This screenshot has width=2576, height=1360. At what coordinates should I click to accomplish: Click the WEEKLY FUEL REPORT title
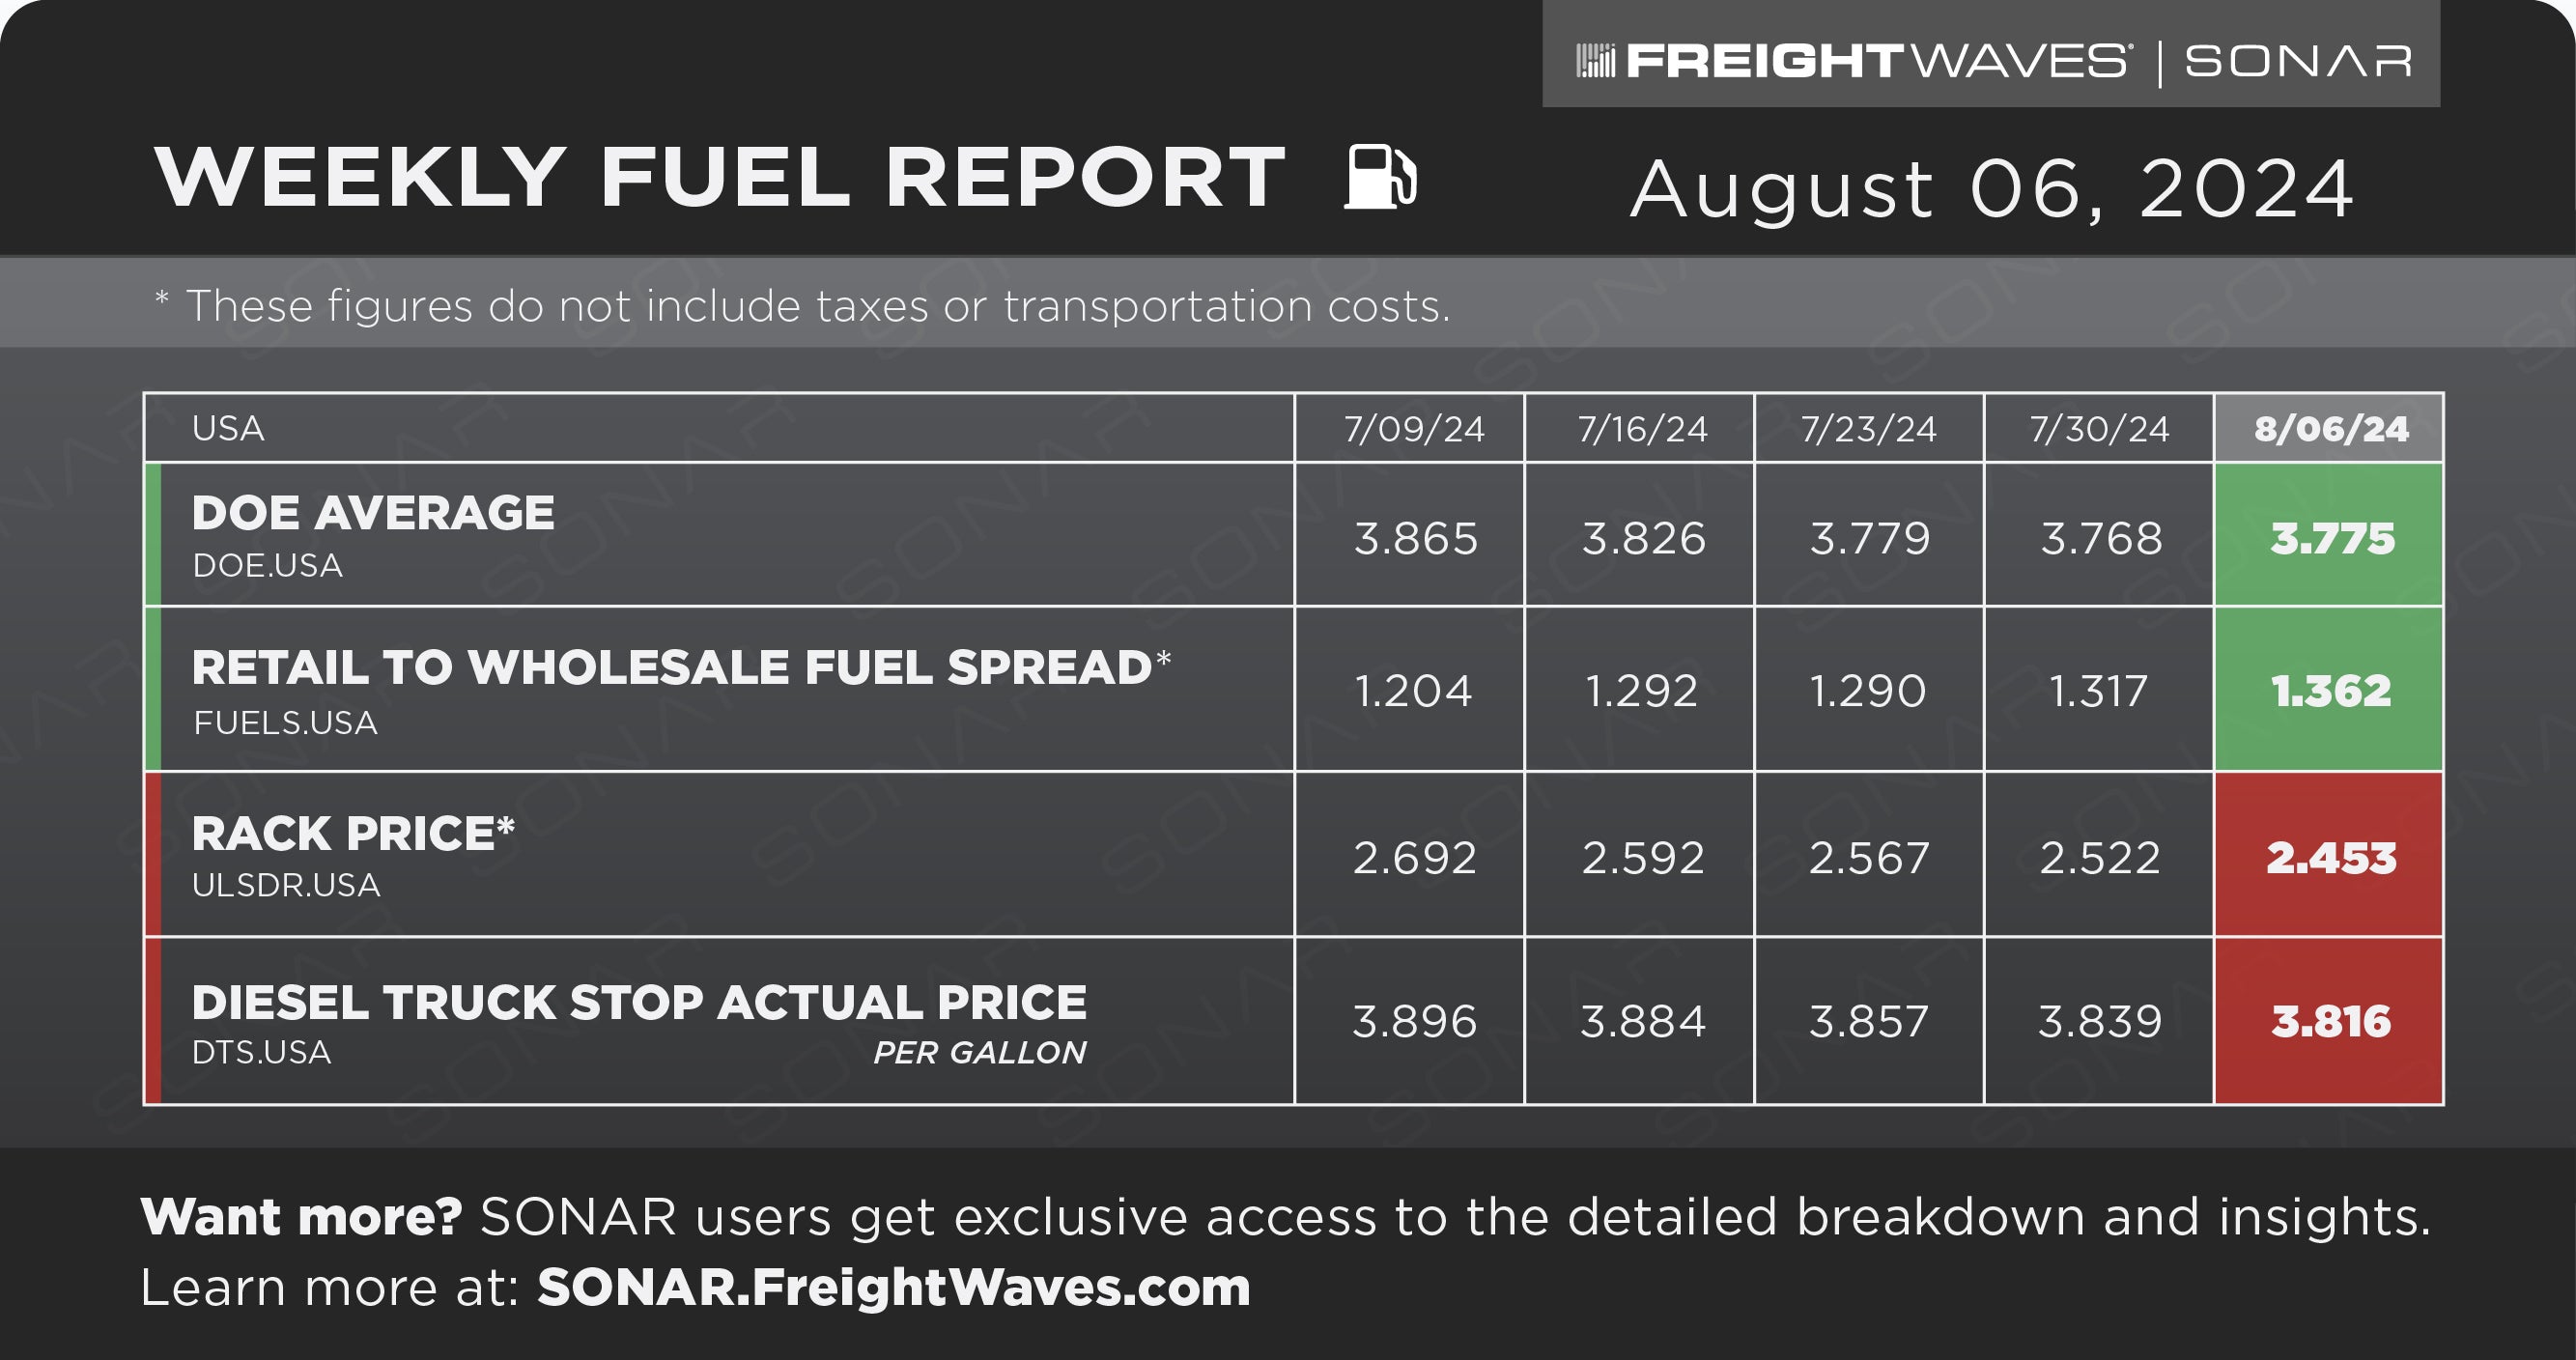(720, 177)
